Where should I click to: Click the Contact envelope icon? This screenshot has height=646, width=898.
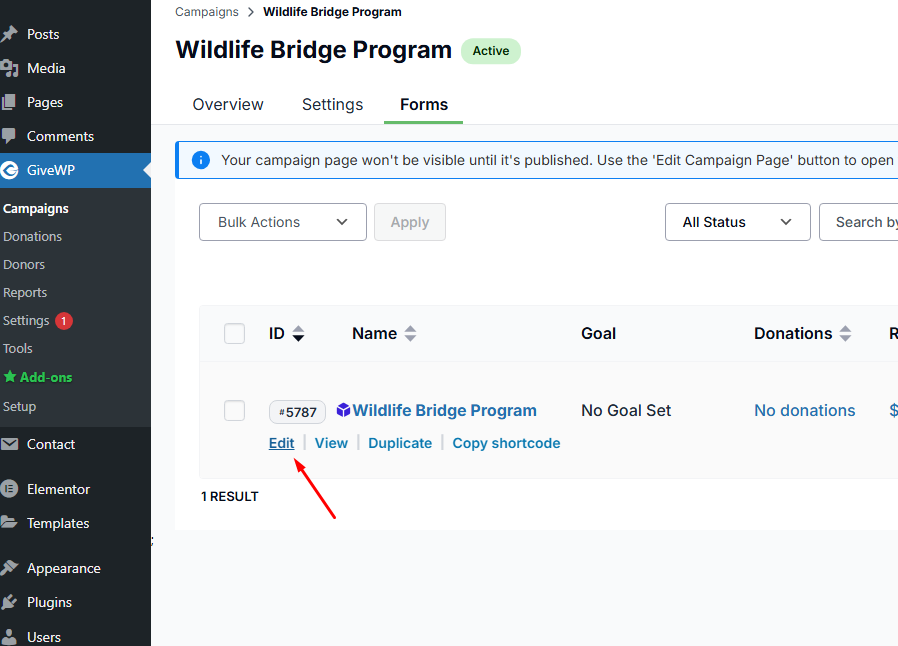point(10,444)
